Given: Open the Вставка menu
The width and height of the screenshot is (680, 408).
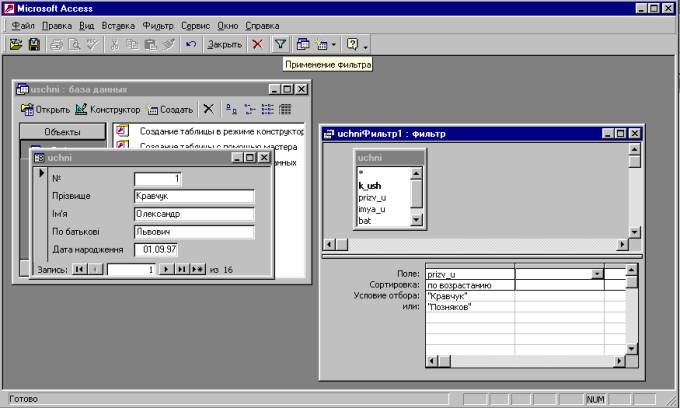Looking at the screenshot, I should [x=118, y=26].
